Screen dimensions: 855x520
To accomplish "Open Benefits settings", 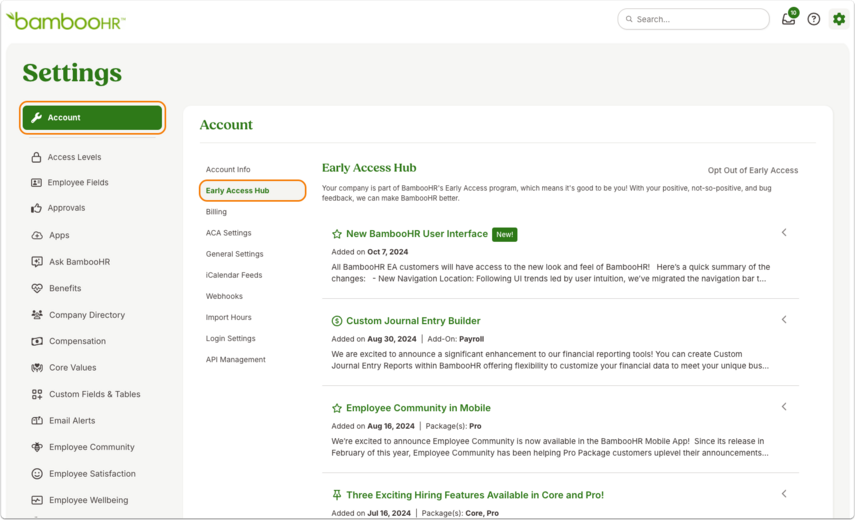I will click(x=65, y=288).
